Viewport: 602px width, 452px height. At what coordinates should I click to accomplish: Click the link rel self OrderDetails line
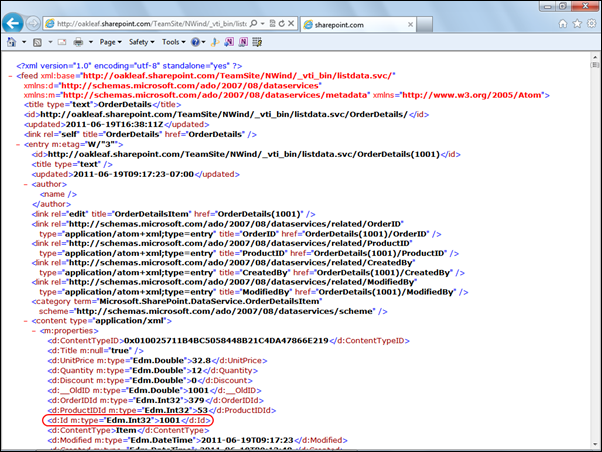(140, 134)
